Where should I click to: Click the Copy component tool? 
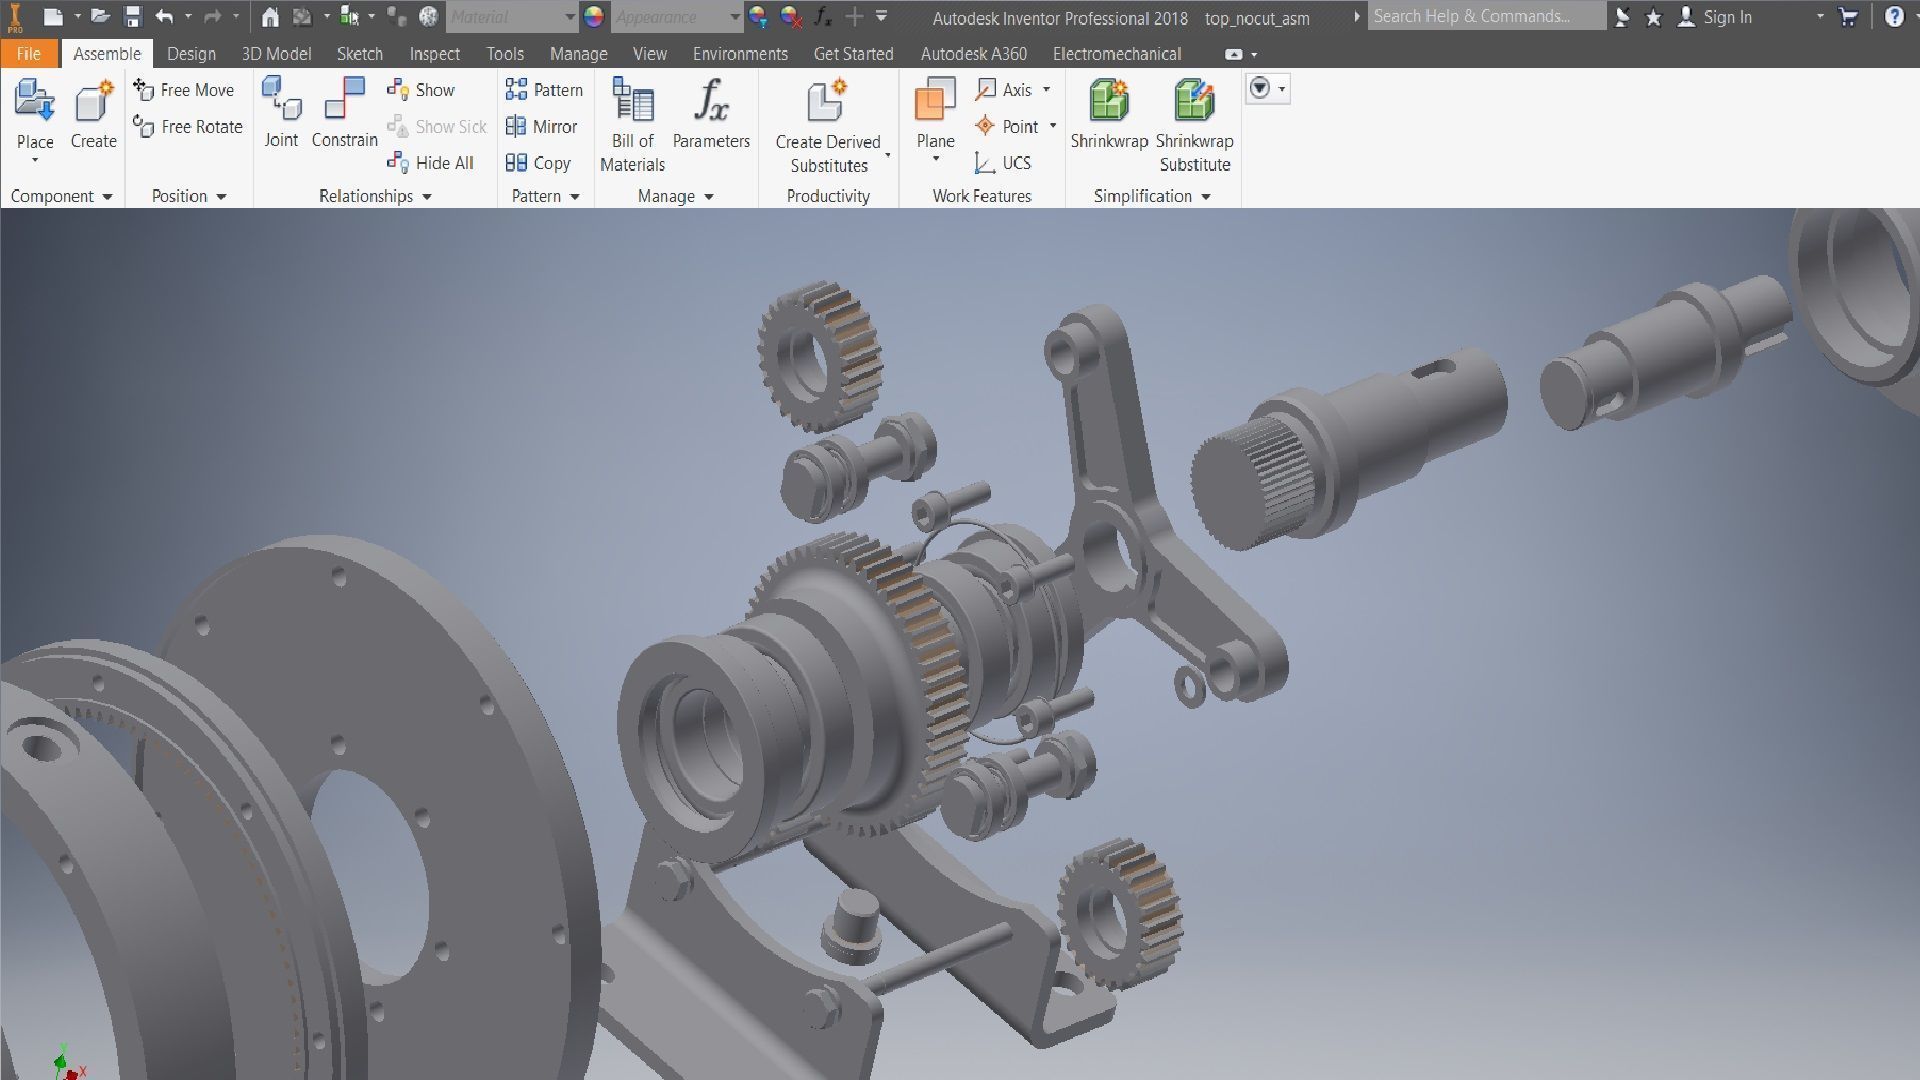coord(538,163)
